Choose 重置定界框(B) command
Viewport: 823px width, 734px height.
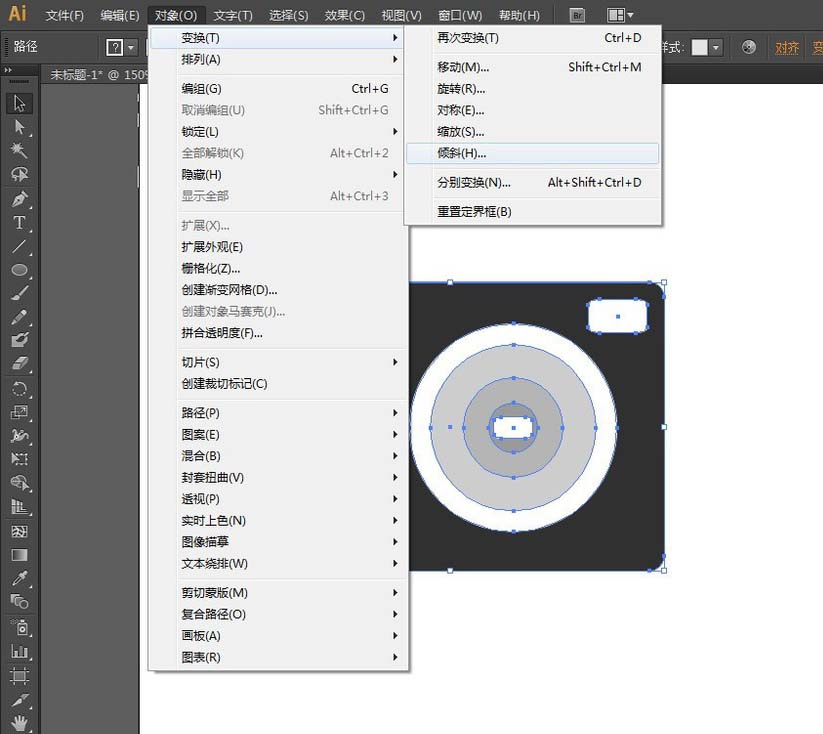(x=532, y=212)
